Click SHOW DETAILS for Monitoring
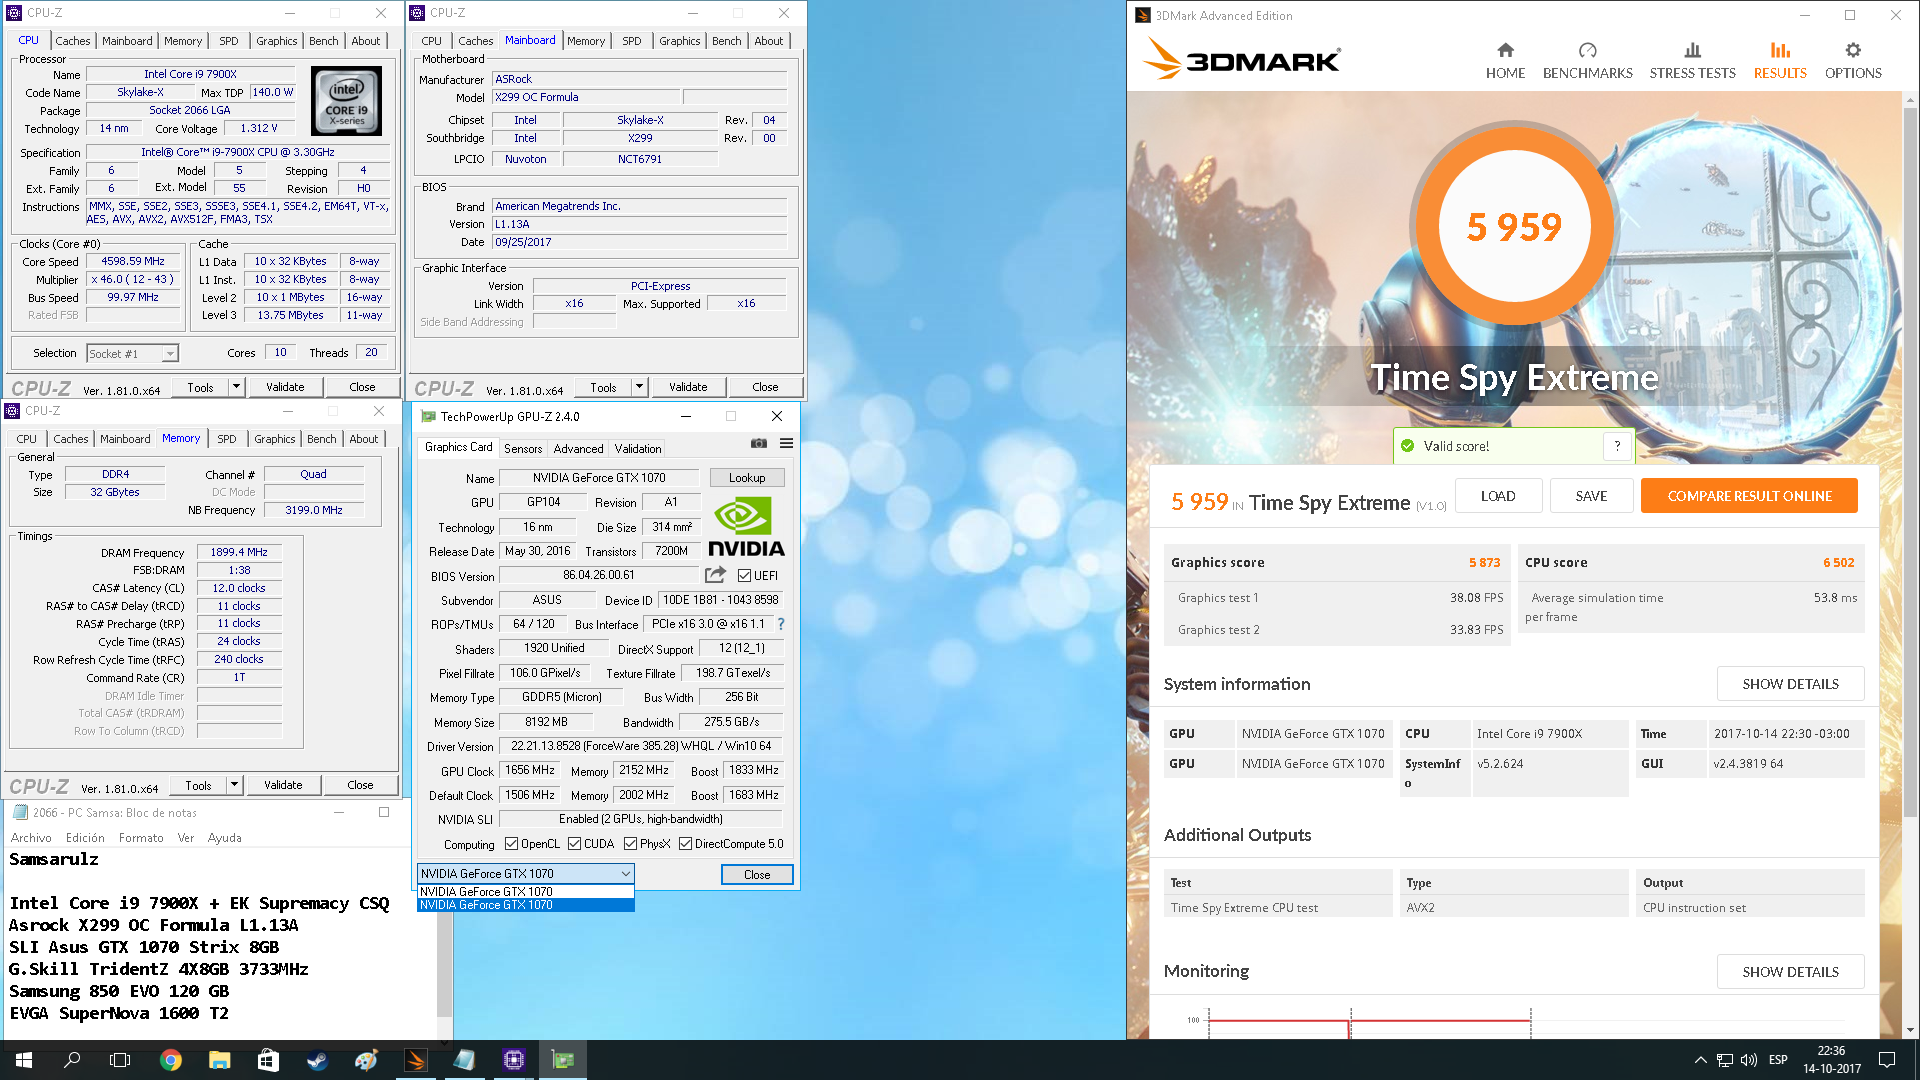Viewport: 1920px width, 1080px height. [1790, 972]
